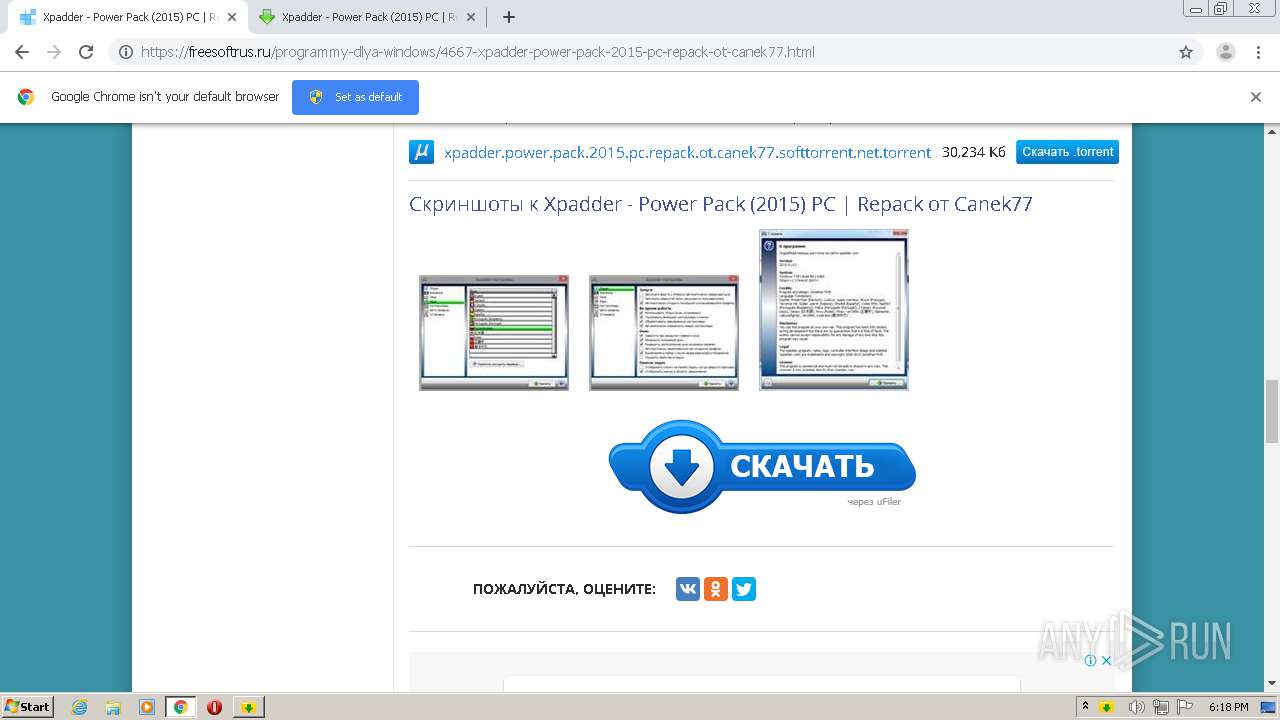Click the ad info icon
The width and height of the screenshot is (1280, 720).
1090,660
